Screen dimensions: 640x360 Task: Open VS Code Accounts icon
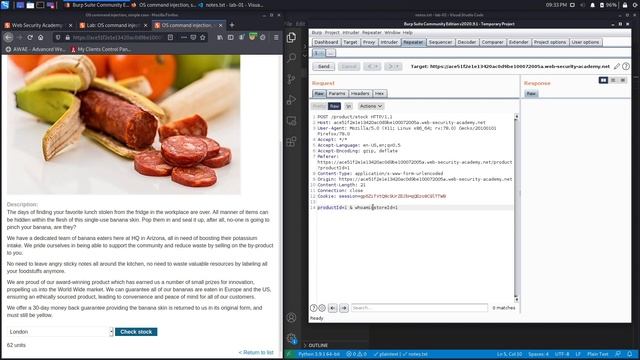pyautogui.click(x=291, y=317)
